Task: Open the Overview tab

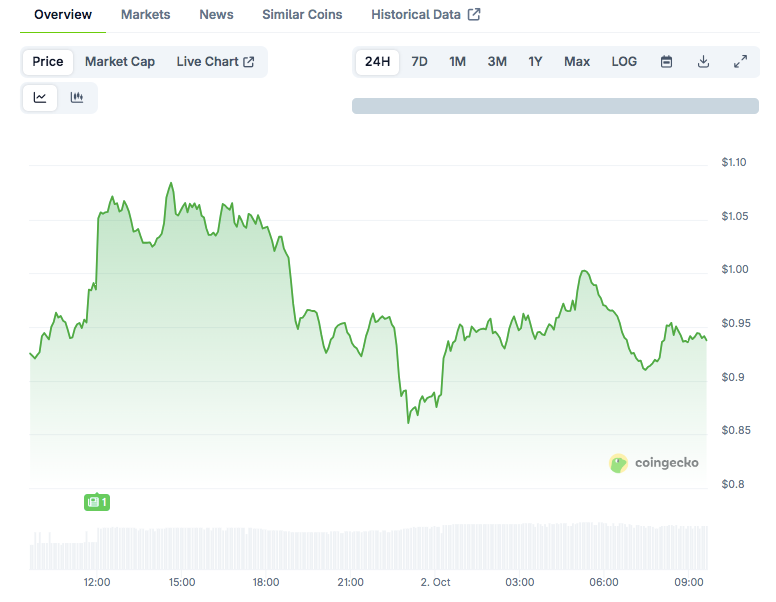Action: 63,14
